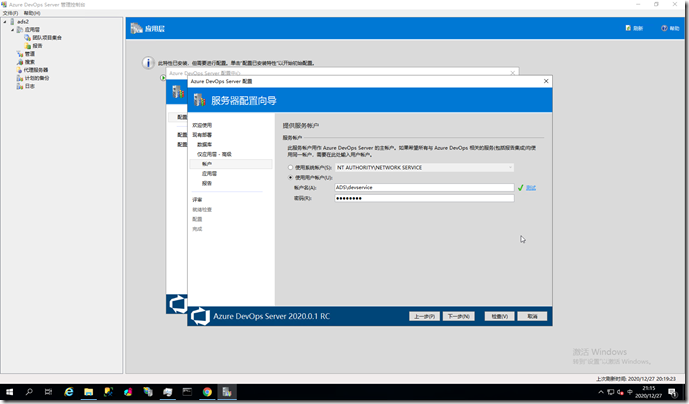The height and width of the screenshot is (404, 689).
Task: Click the 下一步(N) button
Action: point(459,316)
